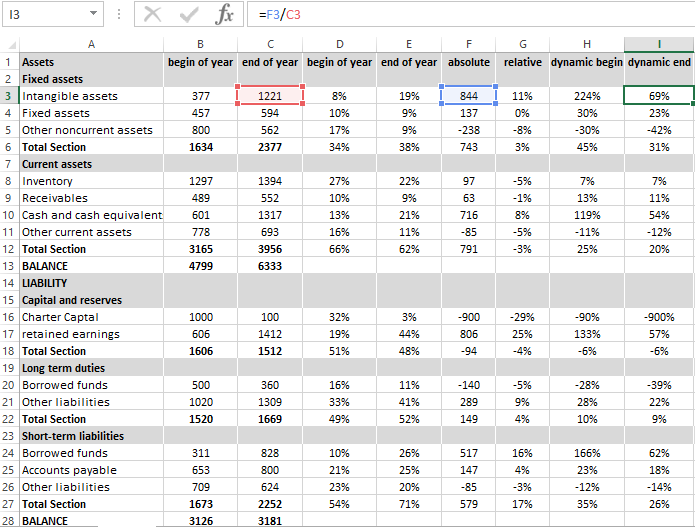This screenshot has width=695, height=527.
Task: Select column I header
Action: pos(659,44)
